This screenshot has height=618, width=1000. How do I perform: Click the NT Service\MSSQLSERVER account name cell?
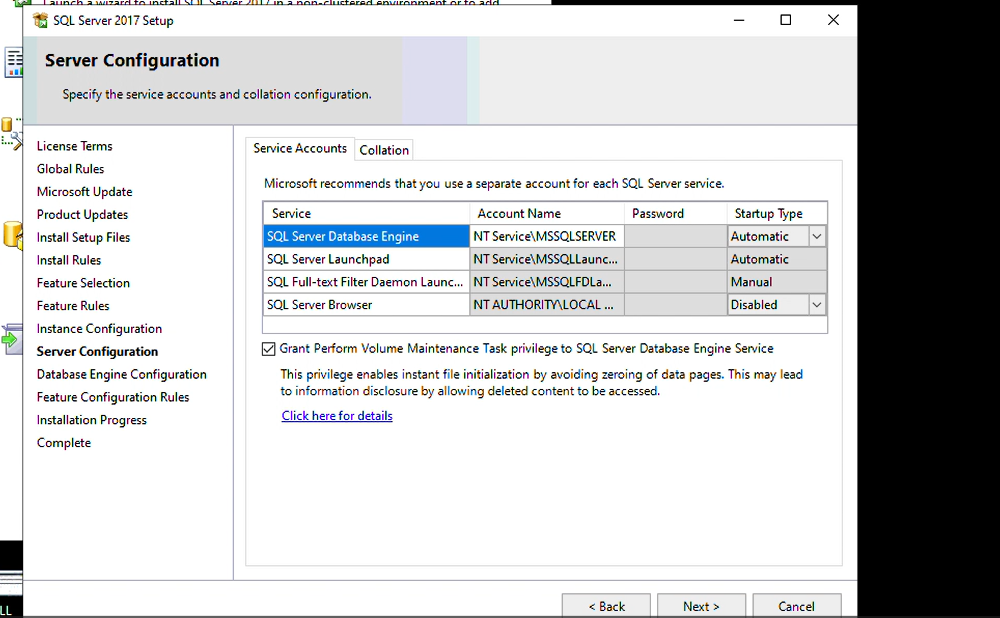coord(547,237)
